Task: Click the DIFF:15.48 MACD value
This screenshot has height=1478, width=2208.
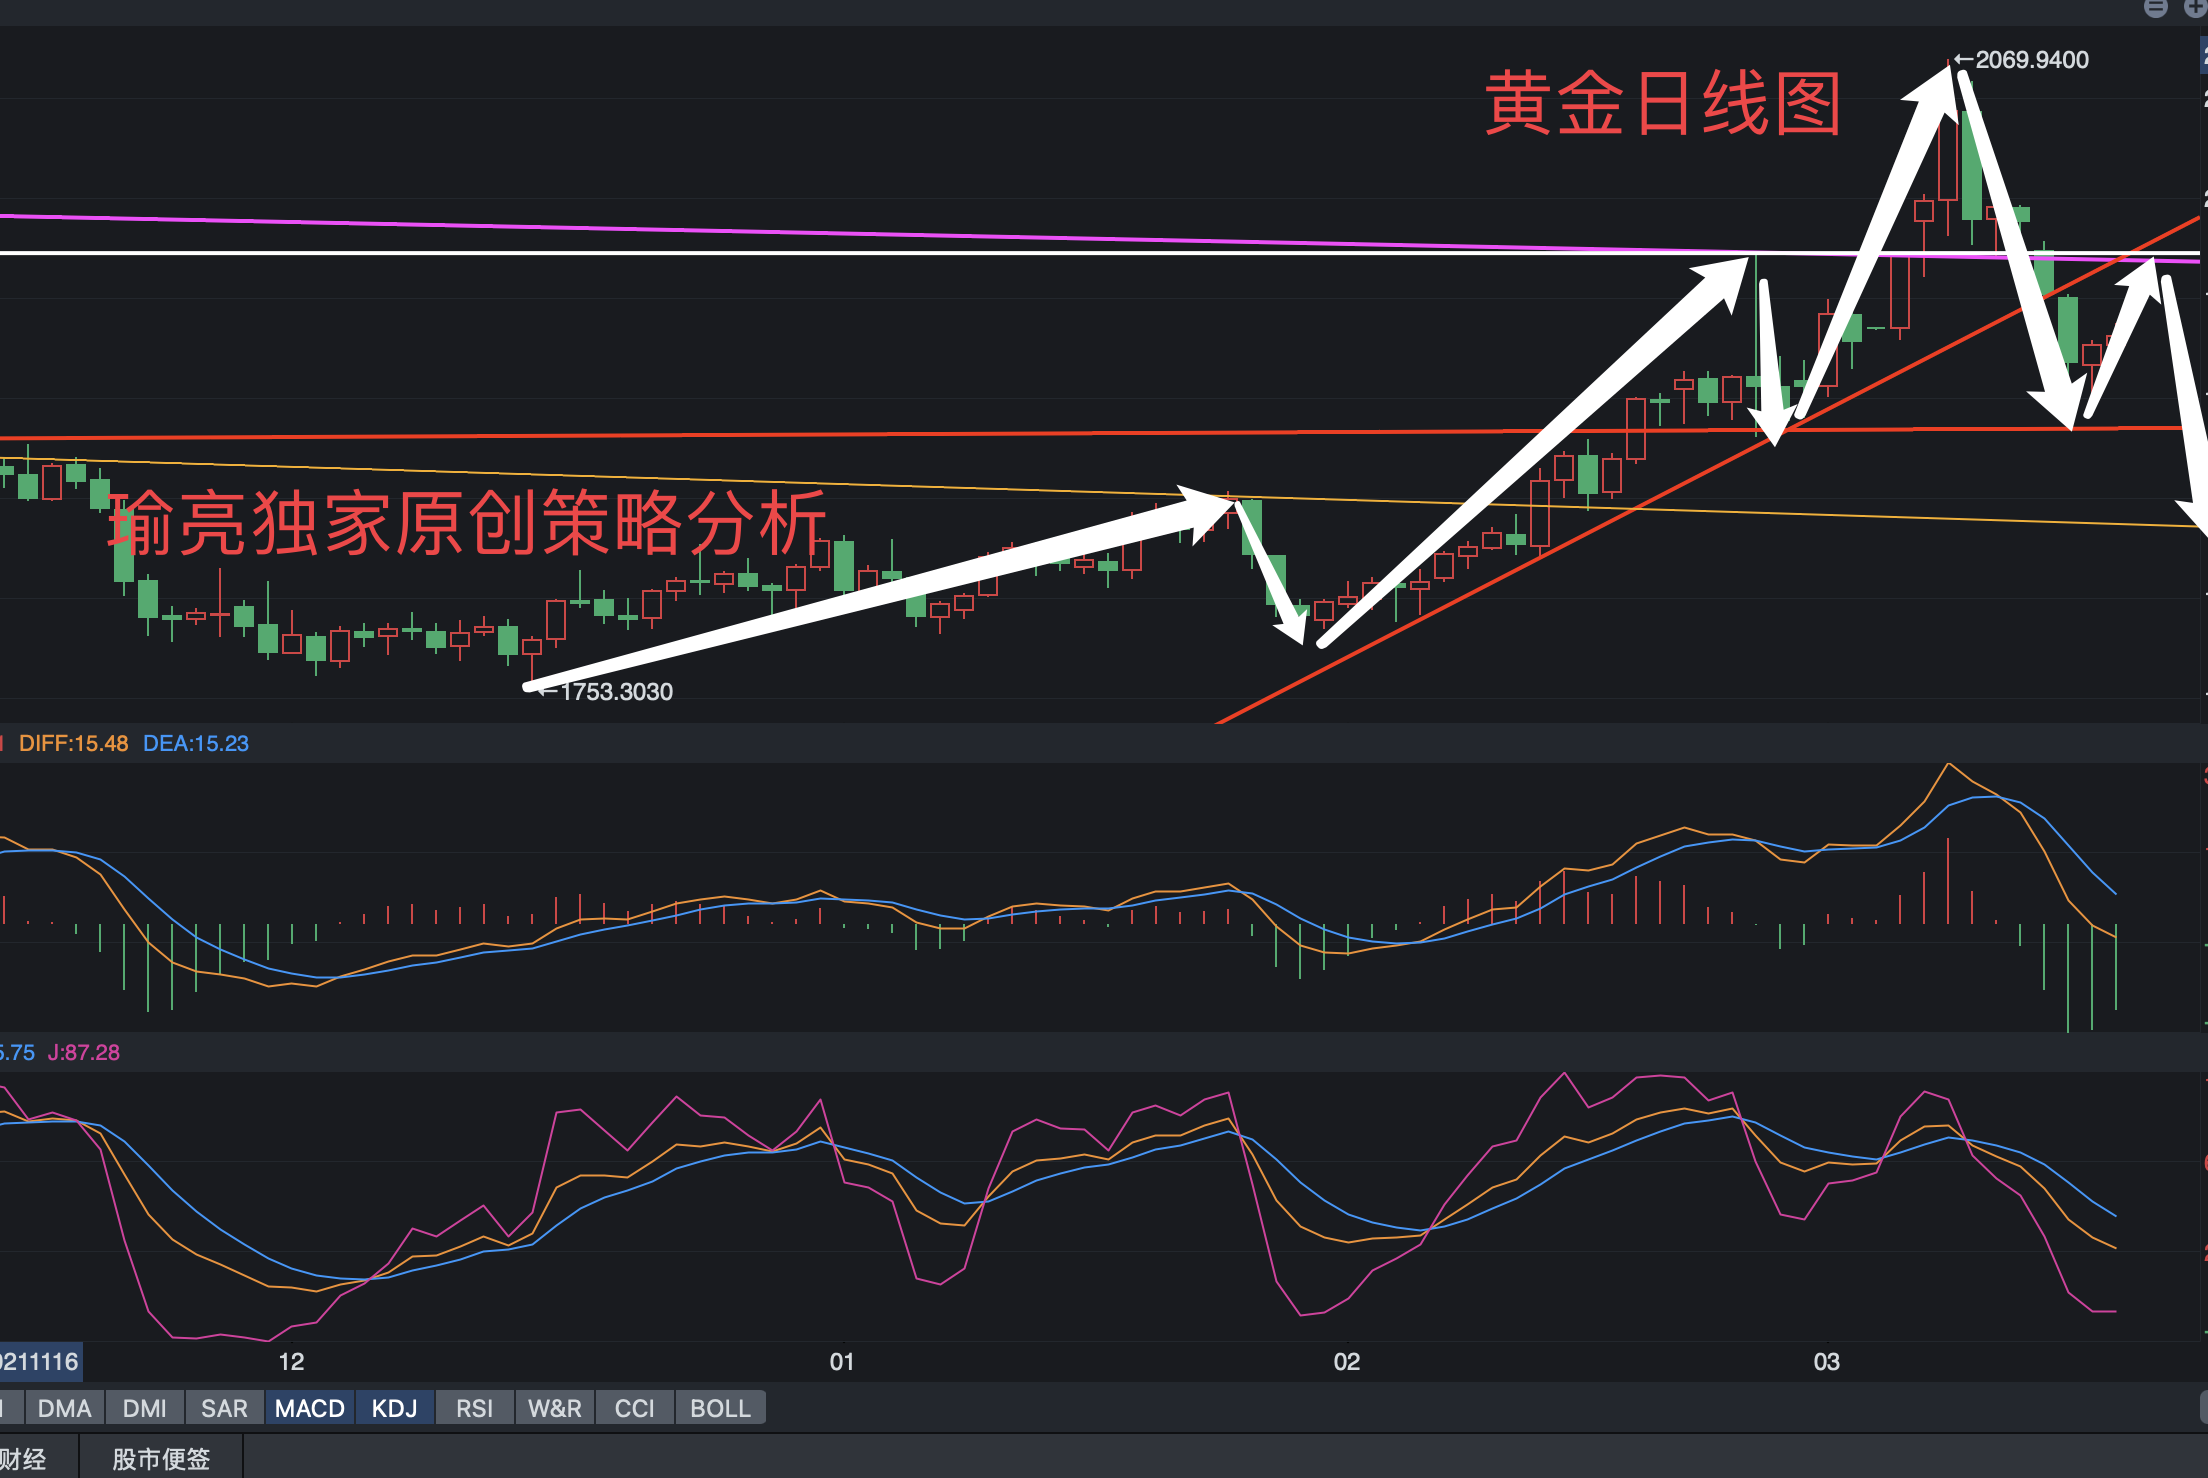Action: pos(74,743)
